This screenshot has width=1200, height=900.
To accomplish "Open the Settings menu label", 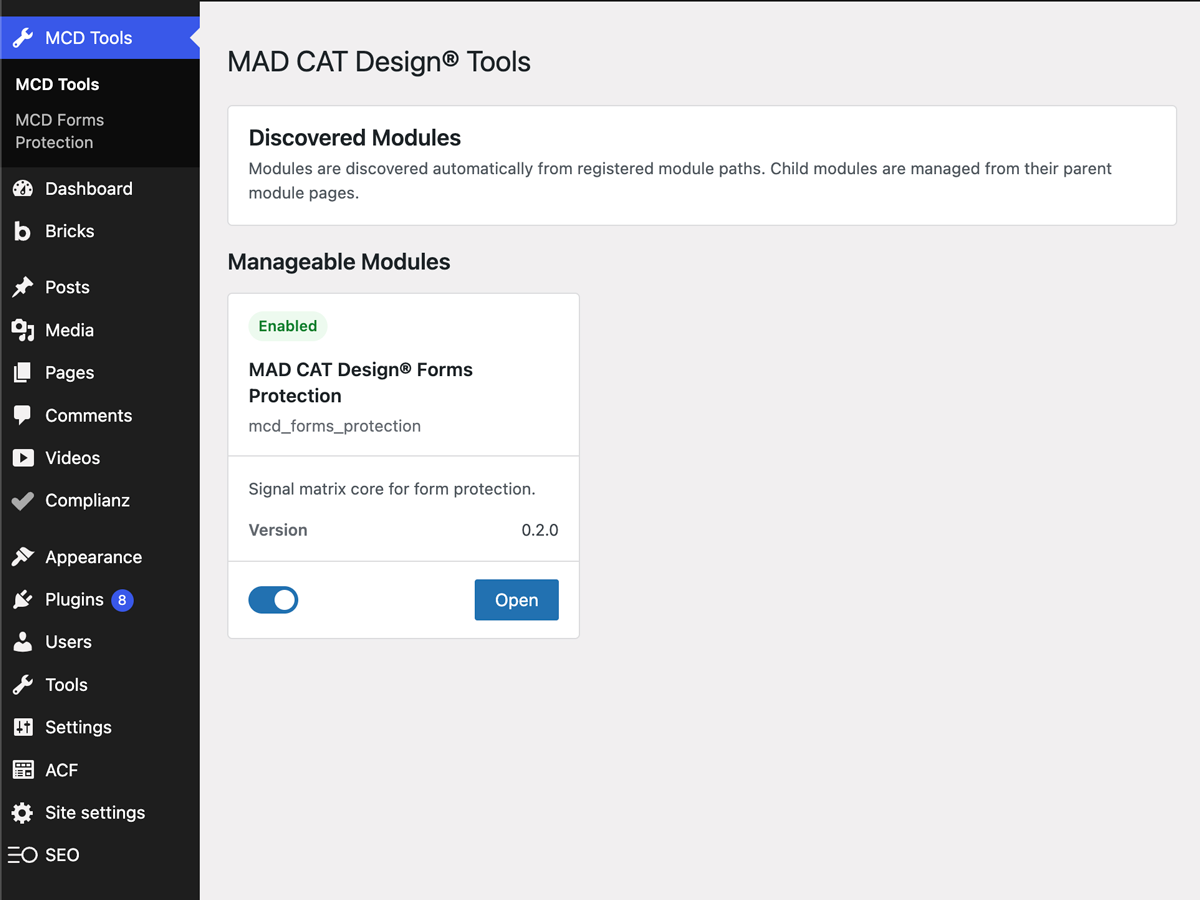I will pyautogui.click(x=78, y=728).
